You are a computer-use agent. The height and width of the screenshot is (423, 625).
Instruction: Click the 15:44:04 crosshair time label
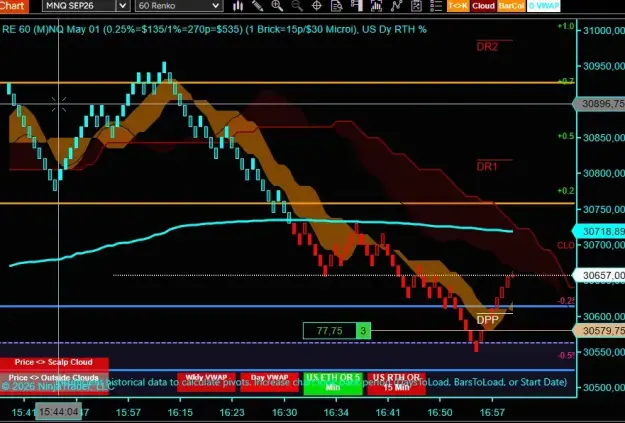[59, 411]
